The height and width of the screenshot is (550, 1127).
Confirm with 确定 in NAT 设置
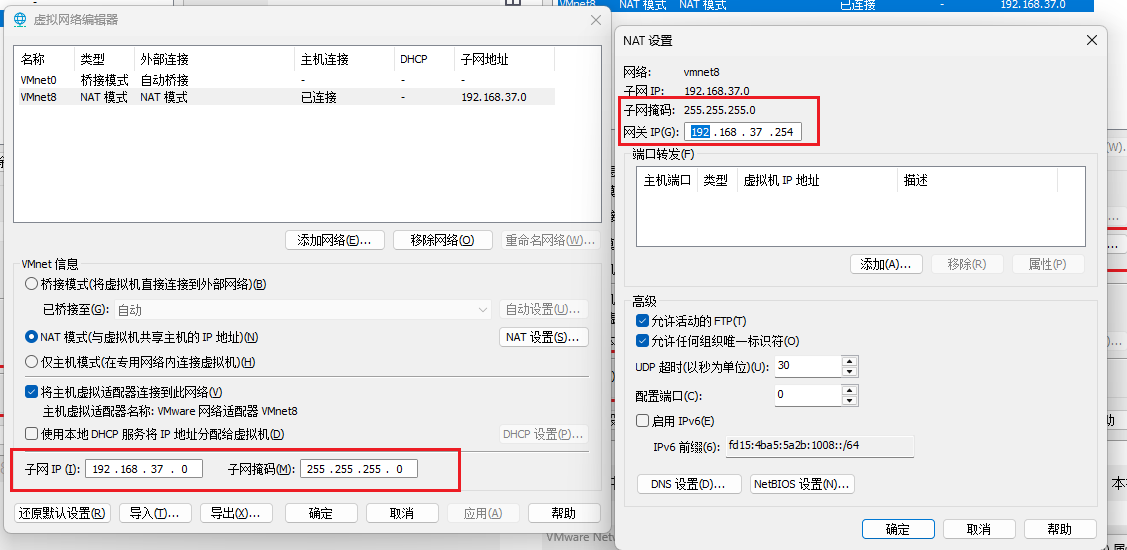[x=898, y=529]
